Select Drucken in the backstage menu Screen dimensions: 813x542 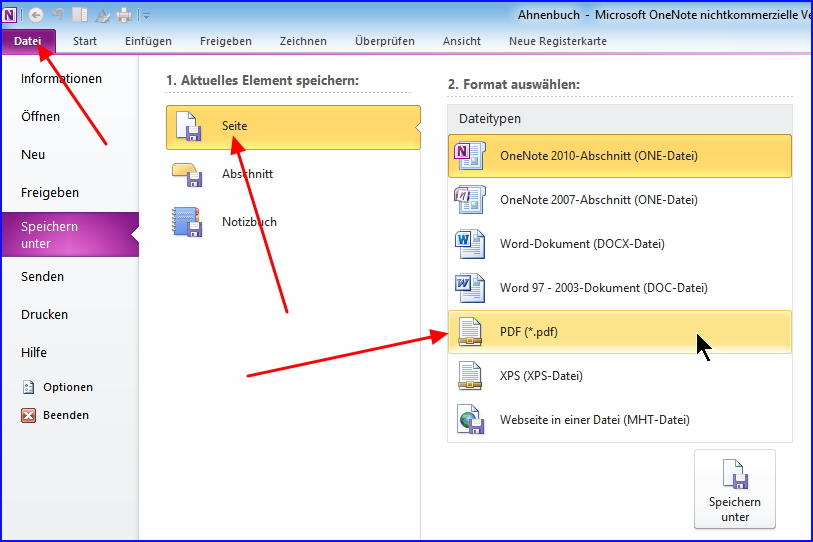point(71,314)
